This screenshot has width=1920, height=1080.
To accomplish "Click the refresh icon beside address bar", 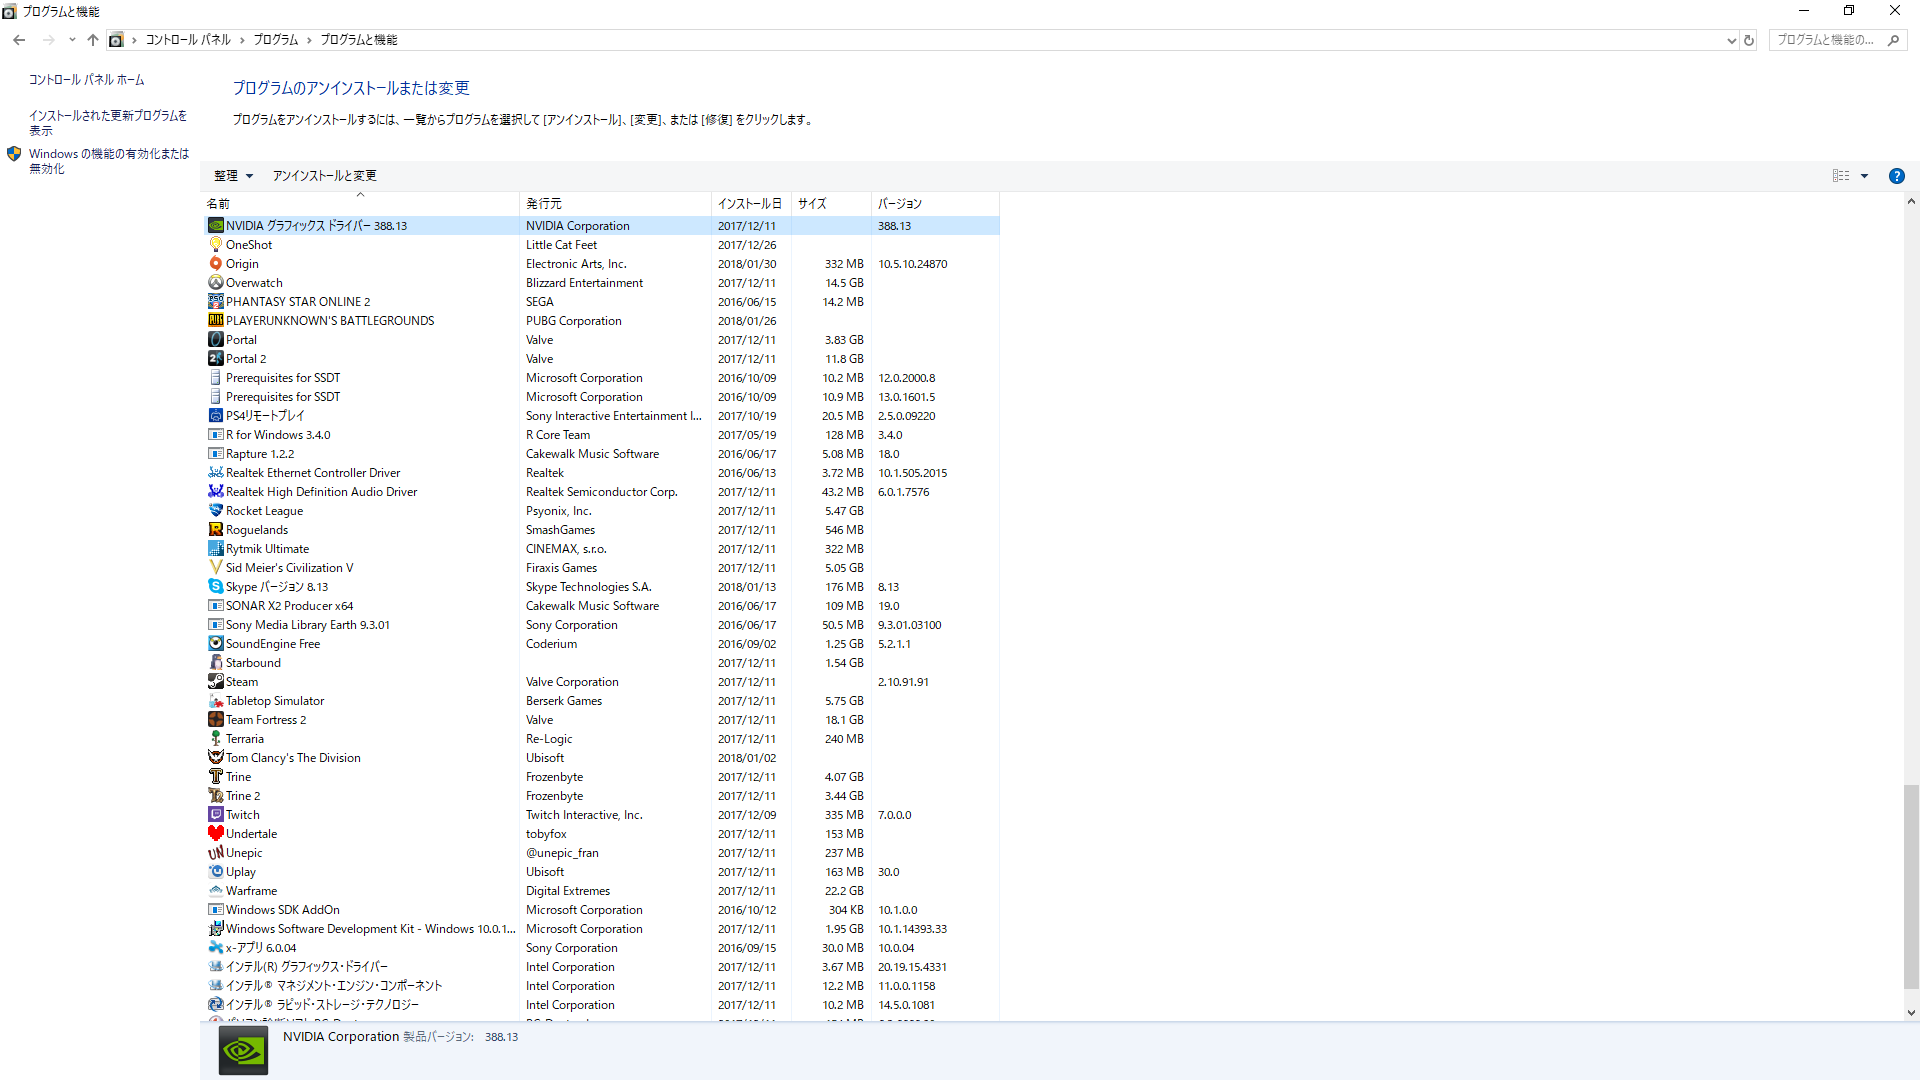I will click(1749, 40).
